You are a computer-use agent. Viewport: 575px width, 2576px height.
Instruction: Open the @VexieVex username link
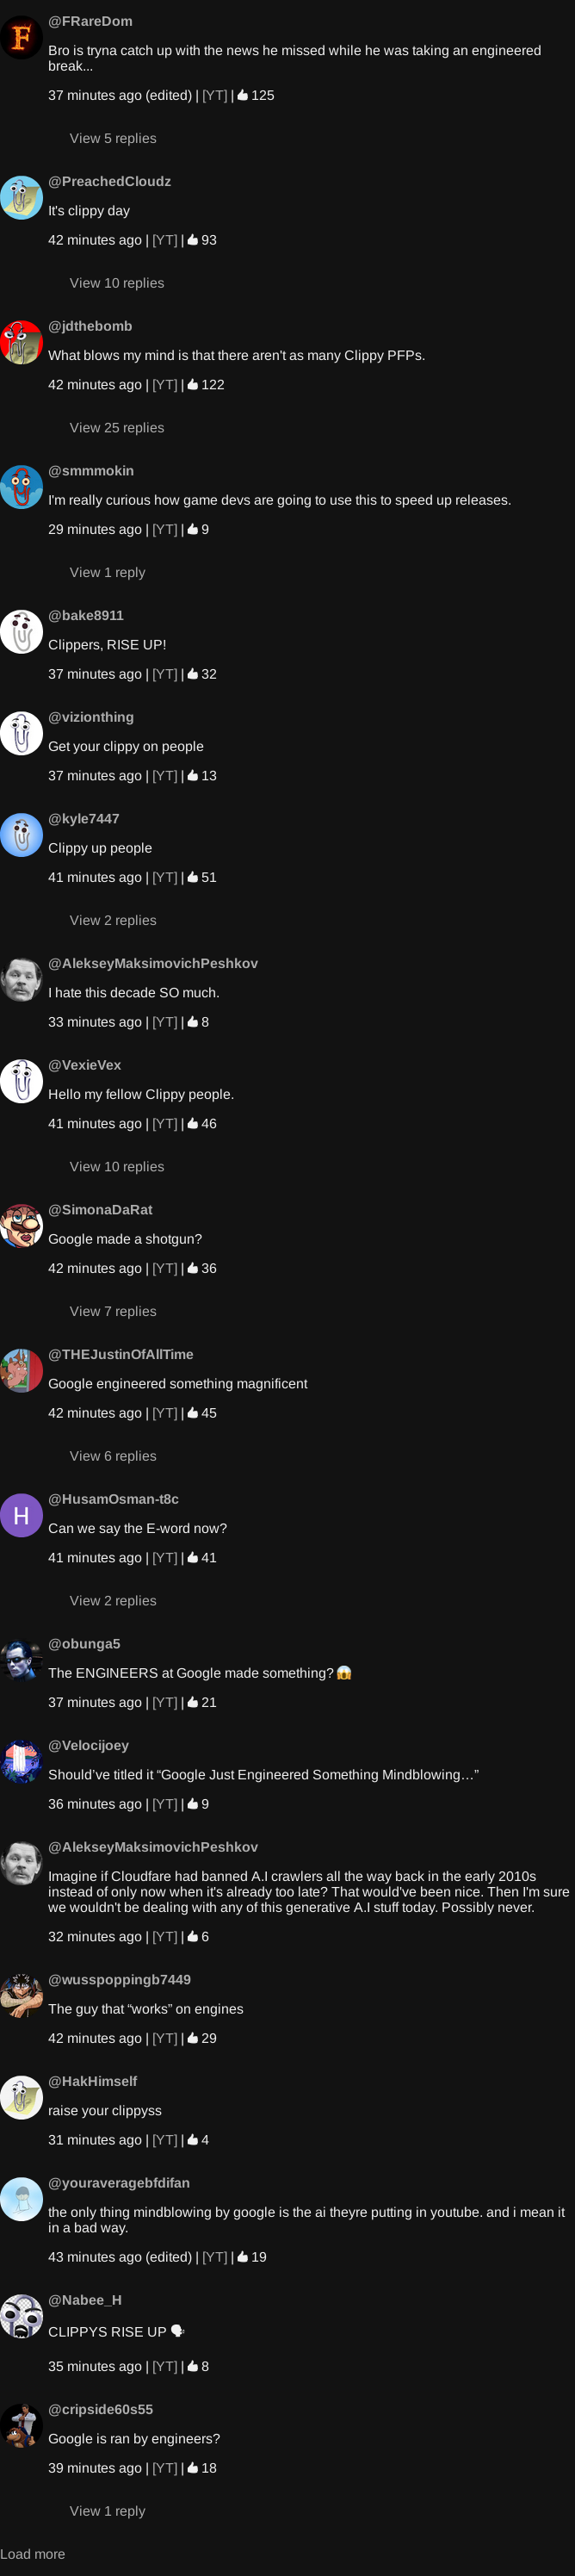click(x=84, y=1065)
